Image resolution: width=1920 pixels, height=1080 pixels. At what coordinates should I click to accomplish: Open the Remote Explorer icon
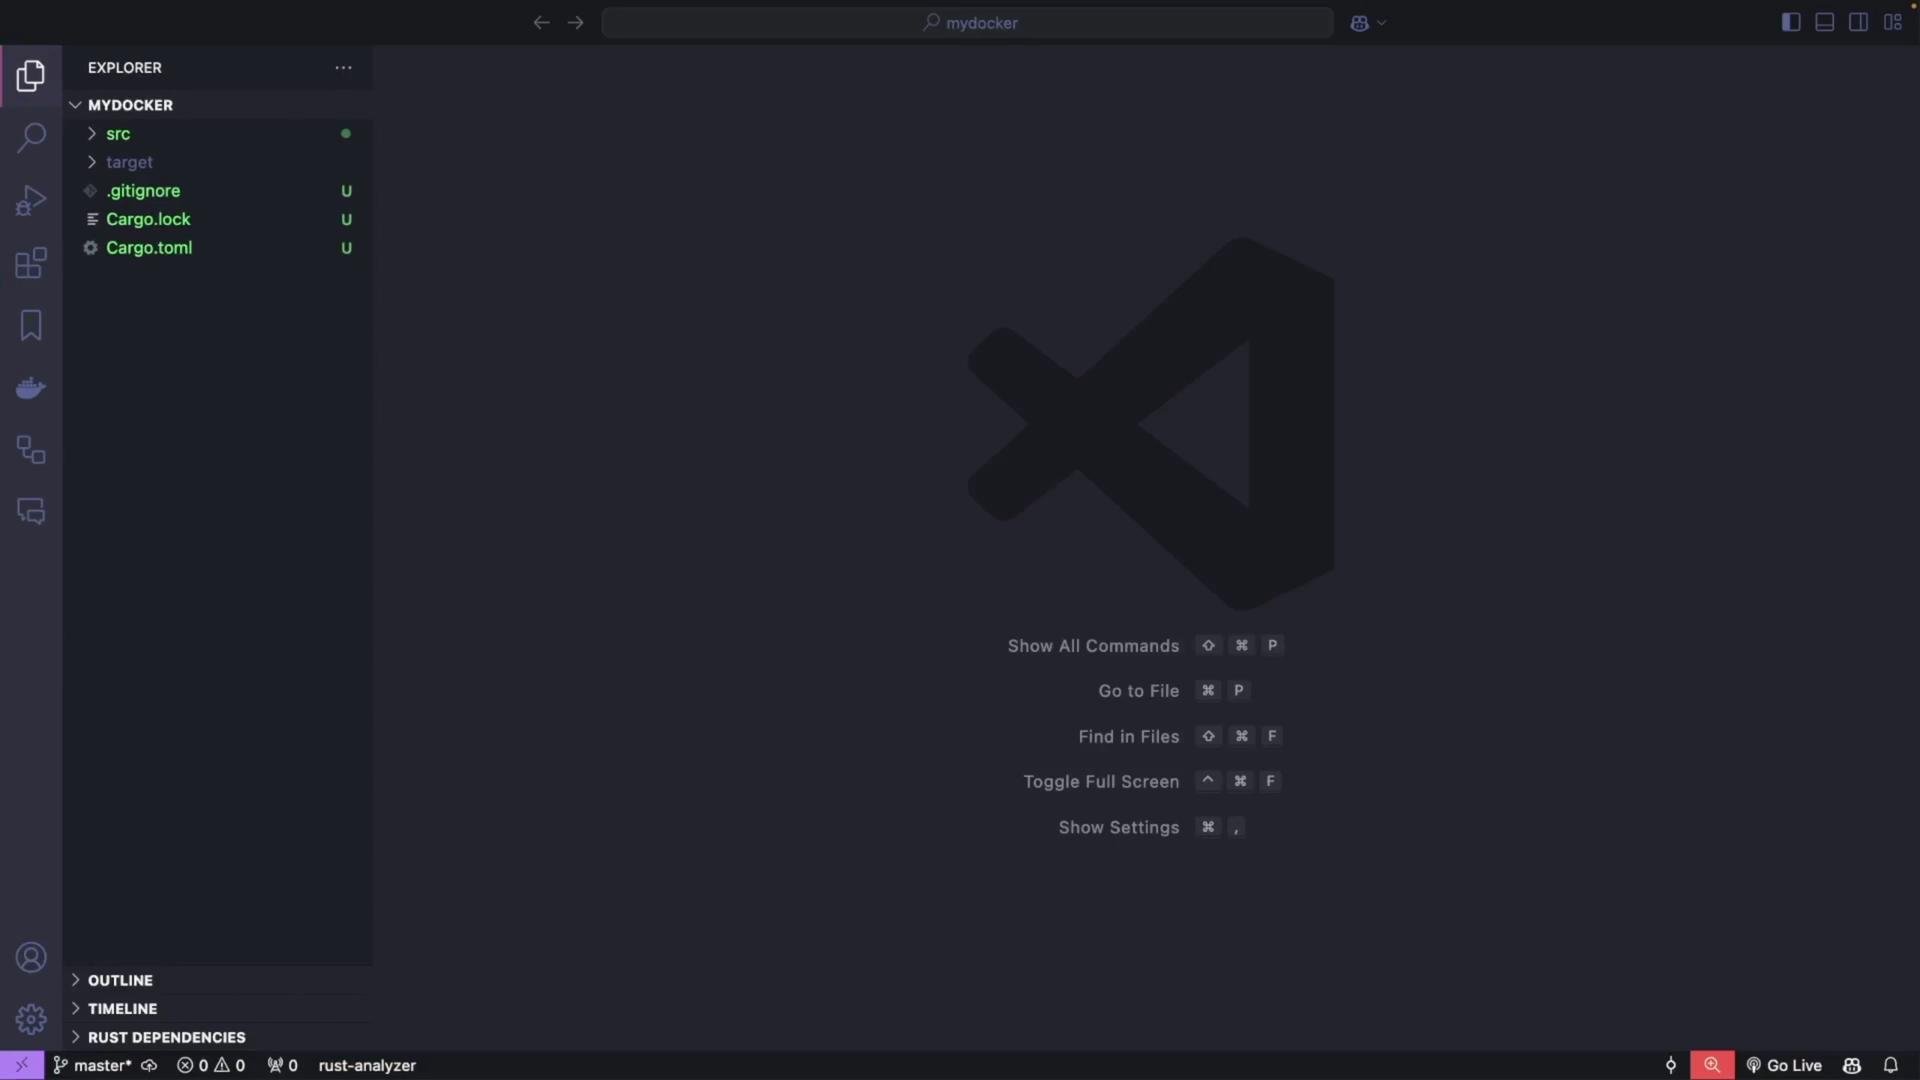tap(31, 450)
